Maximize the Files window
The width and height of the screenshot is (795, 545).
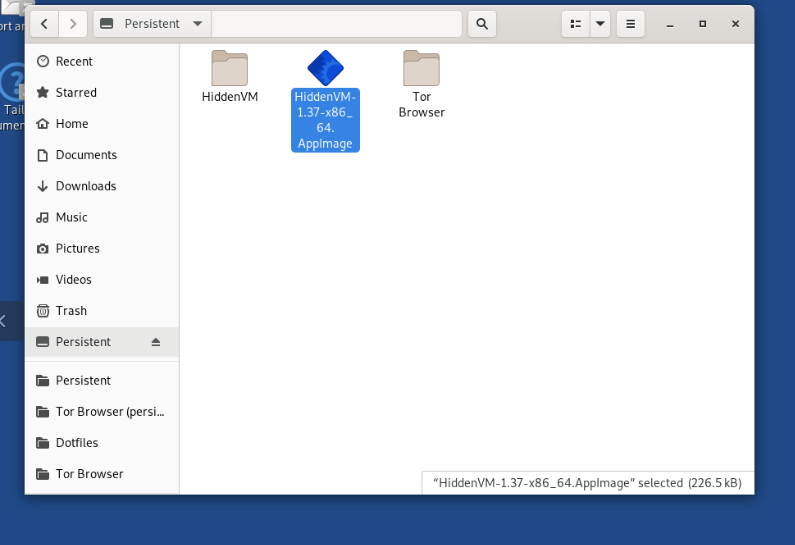702,24
